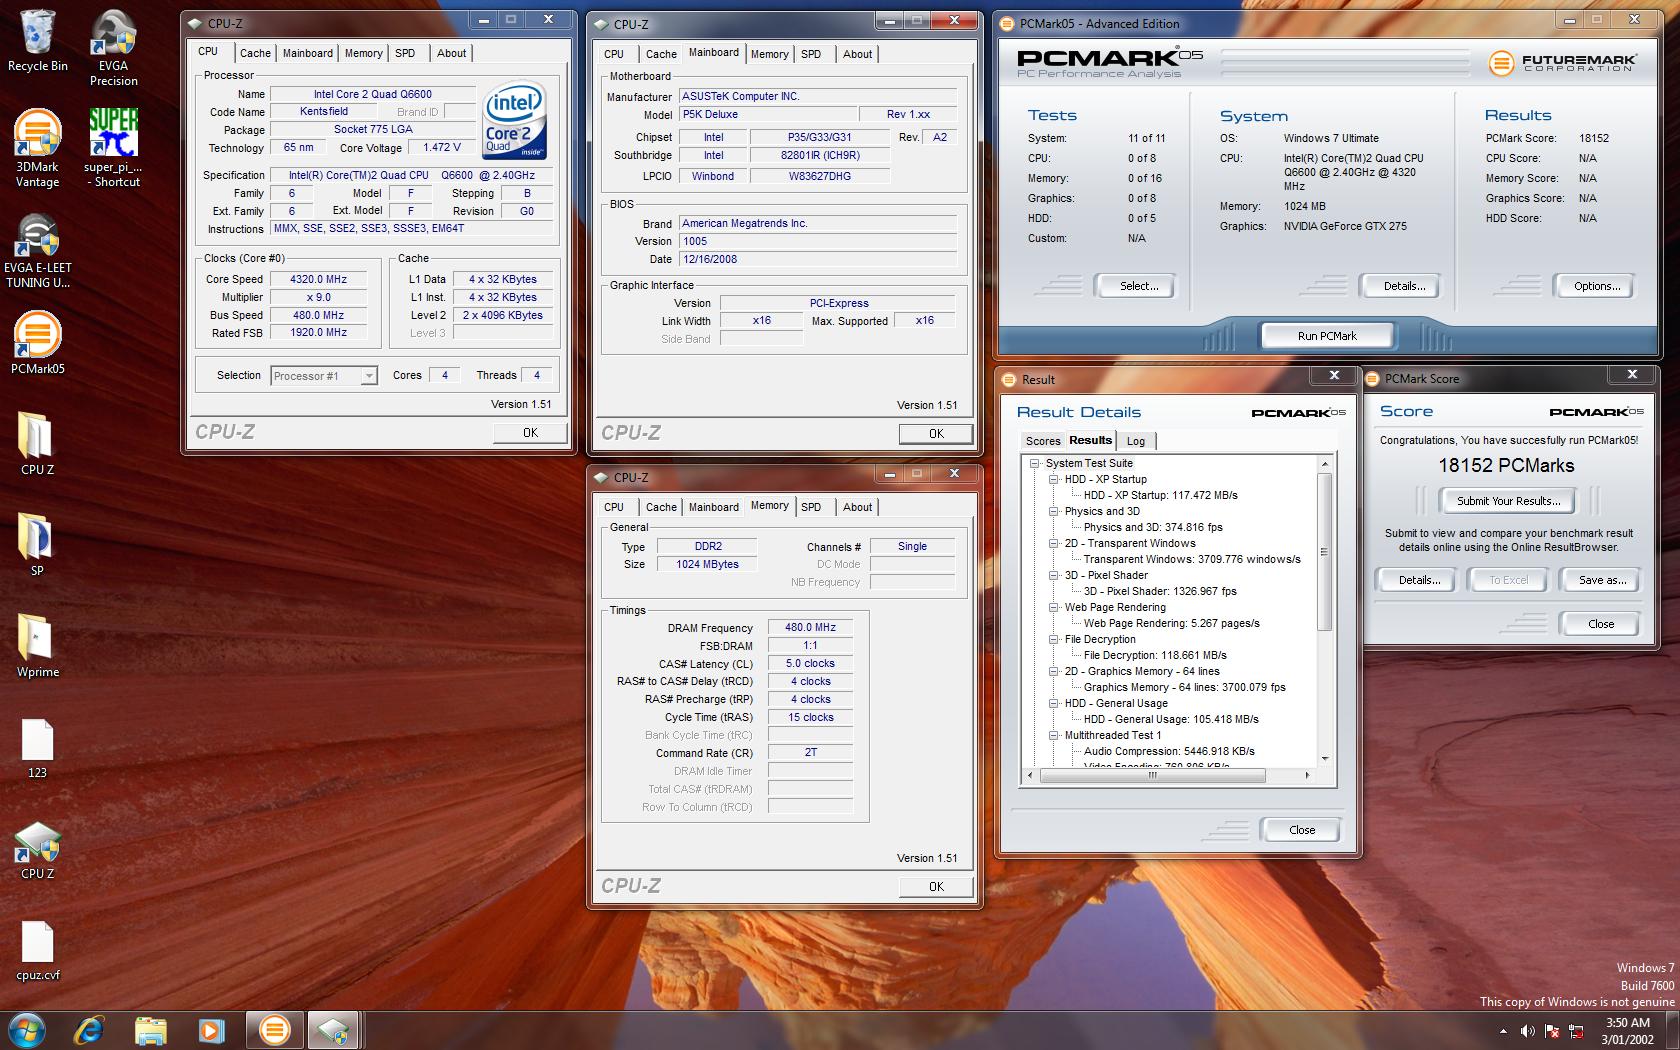
Task: Open the CPU Z folder icon
Action: click(37, 443)
